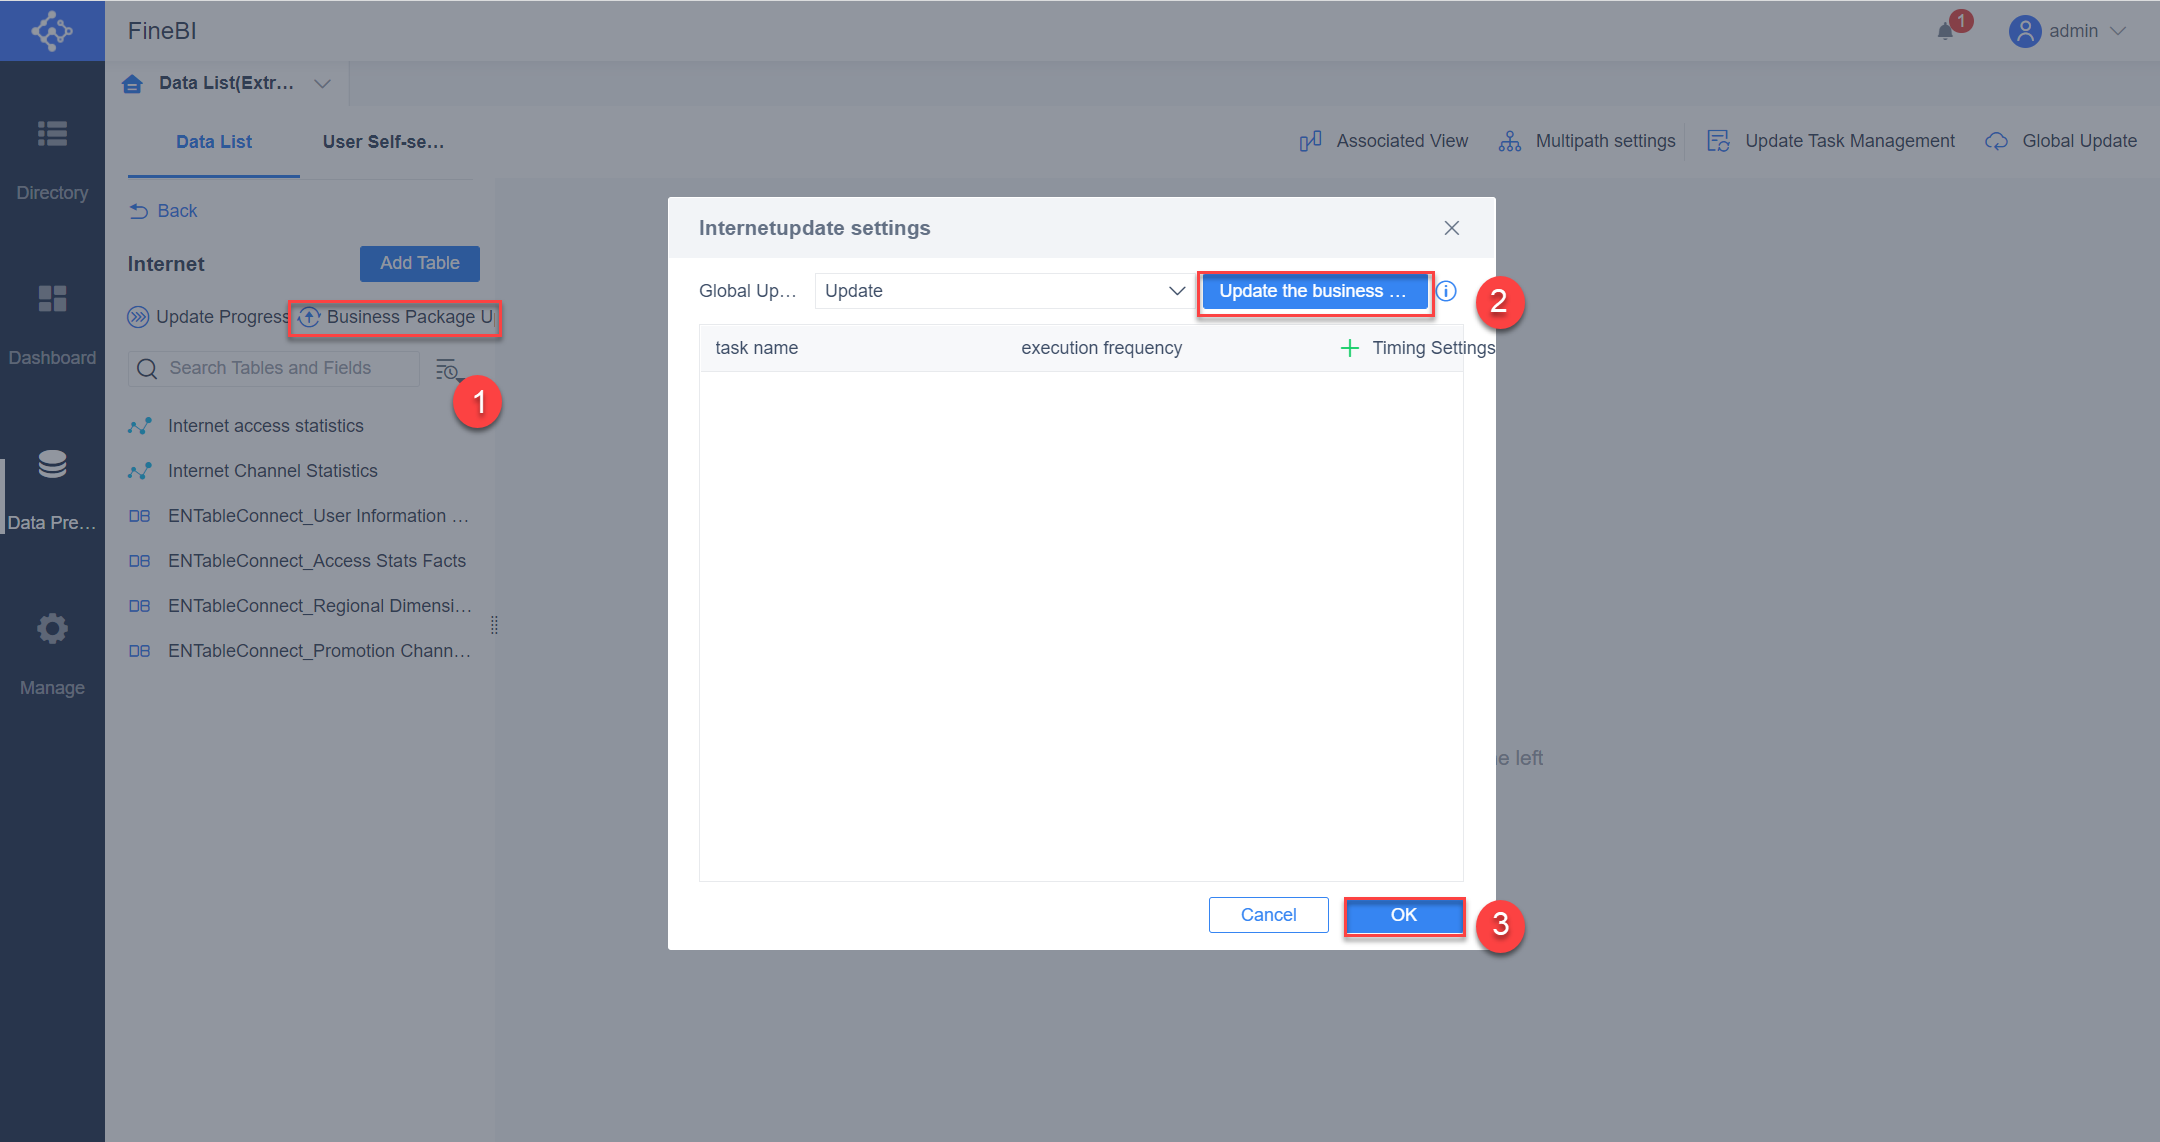Click the home icon beside Data List
This screenshot has width=2160, height=1142.
[x=132, y=84]
